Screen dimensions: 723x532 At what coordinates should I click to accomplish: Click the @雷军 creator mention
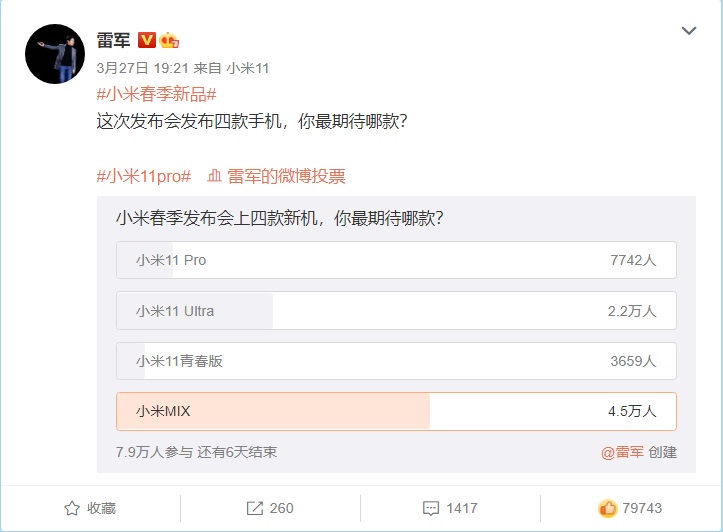click(622, 452)
